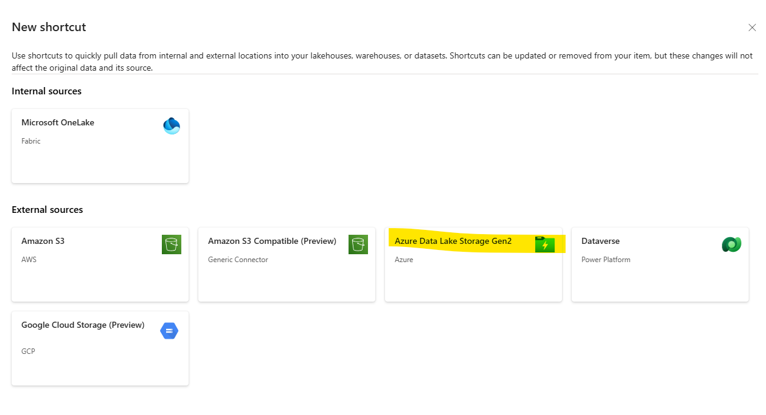Click the AWS subtitle text
The height and width of the screenshot is (415, 766).
pos(29,260)
